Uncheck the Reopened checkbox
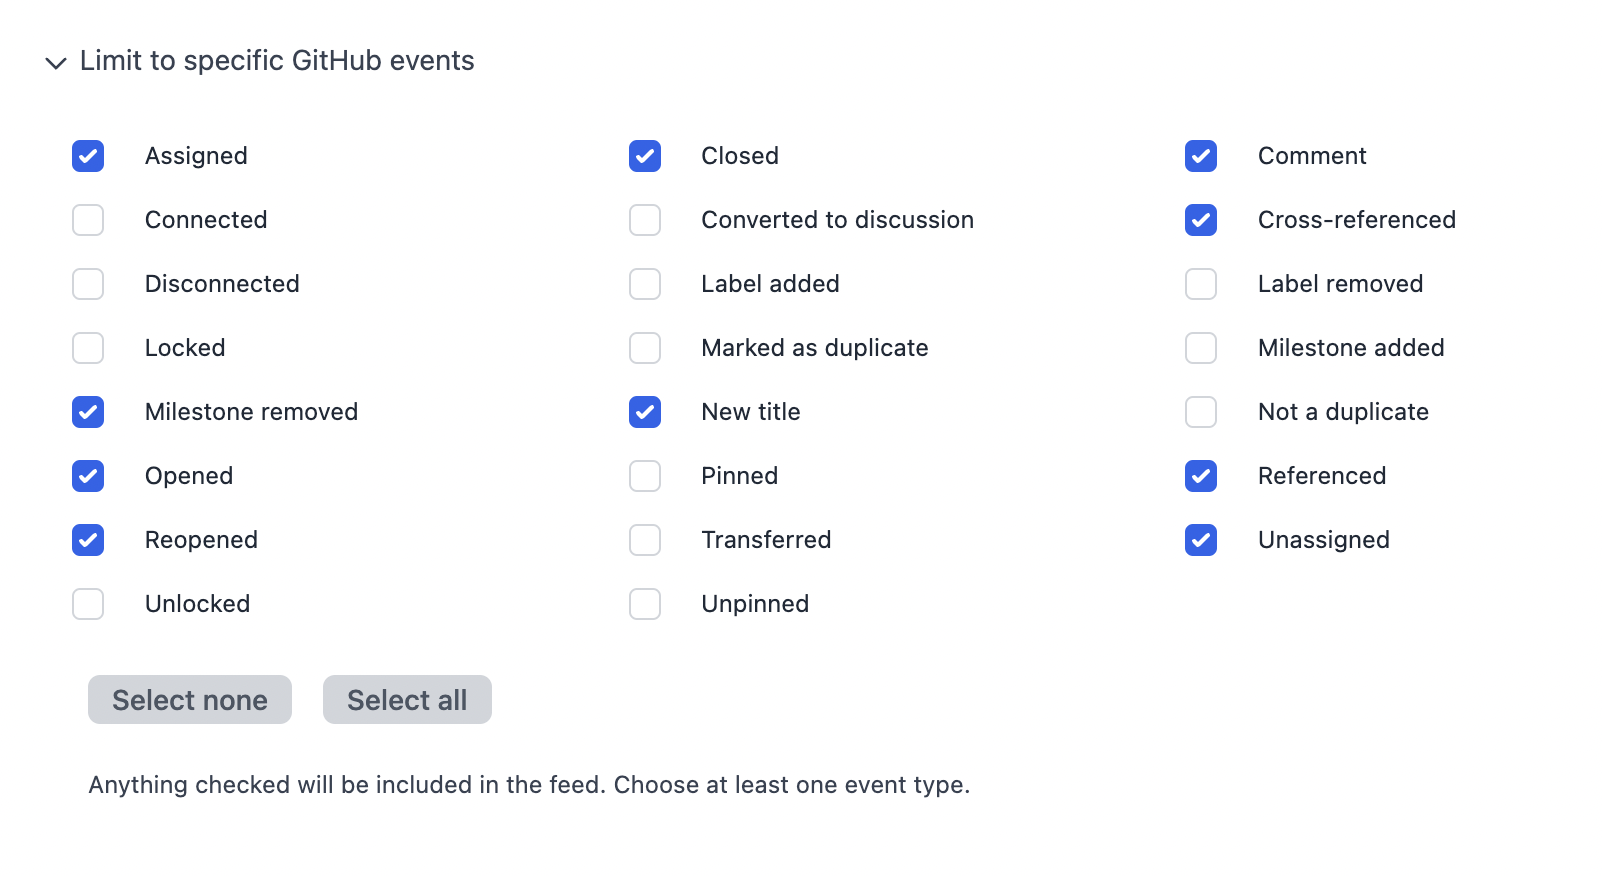1602x876 pixels. (x=88, y=540)
